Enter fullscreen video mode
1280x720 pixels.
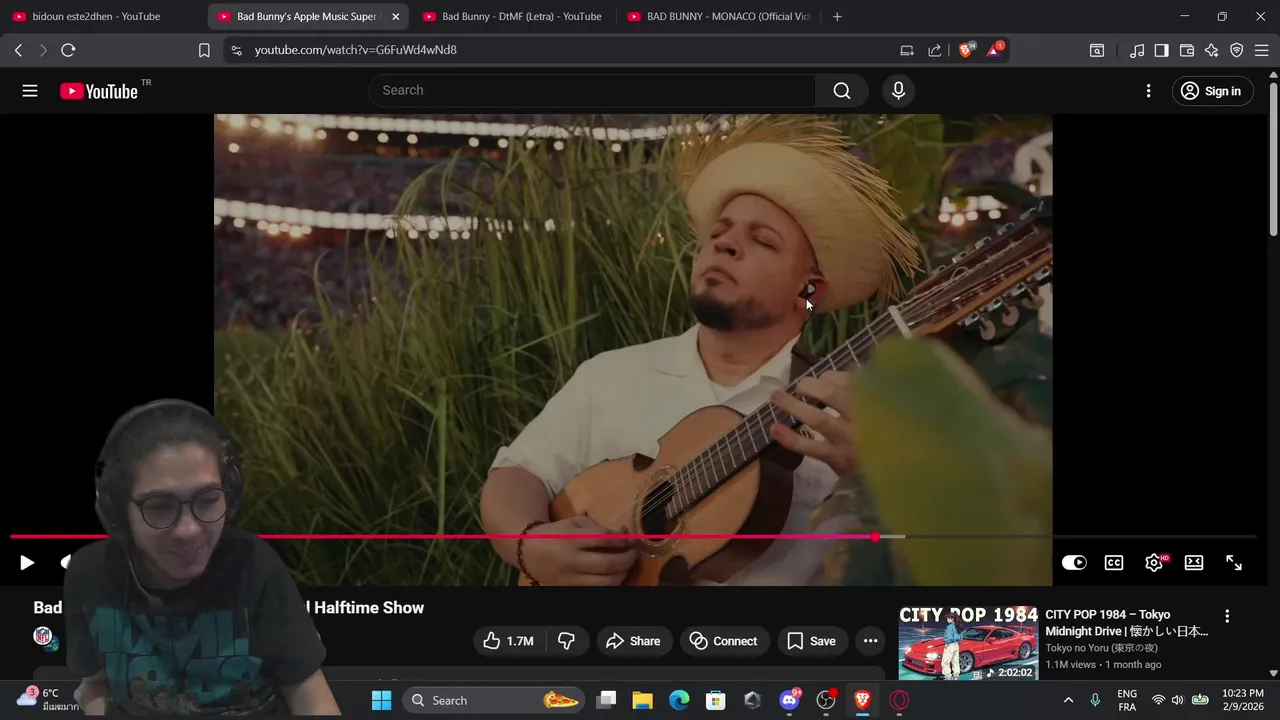point(1234,563)
